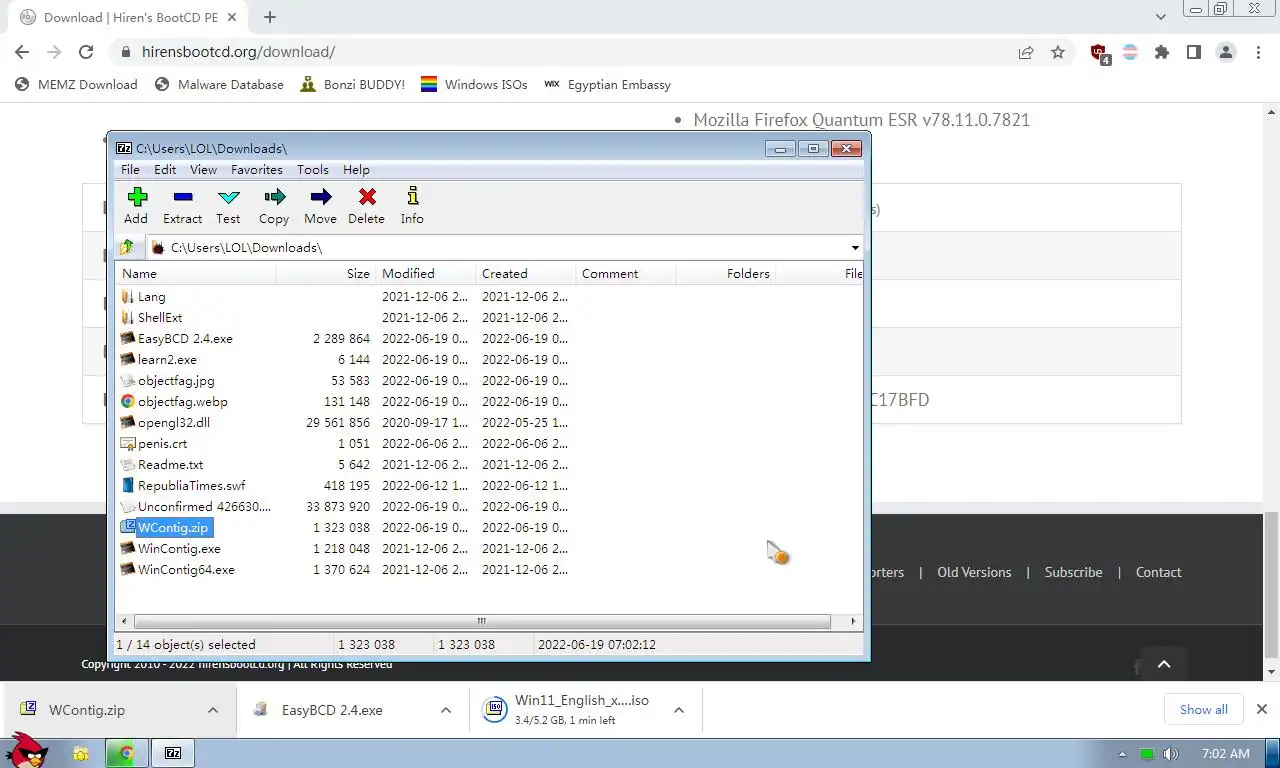Open the Edit menu in 7-Zip
Image resolution: width=1280 pixels, height=768 pixels.
pyautogui.click(x=165, y=170)
